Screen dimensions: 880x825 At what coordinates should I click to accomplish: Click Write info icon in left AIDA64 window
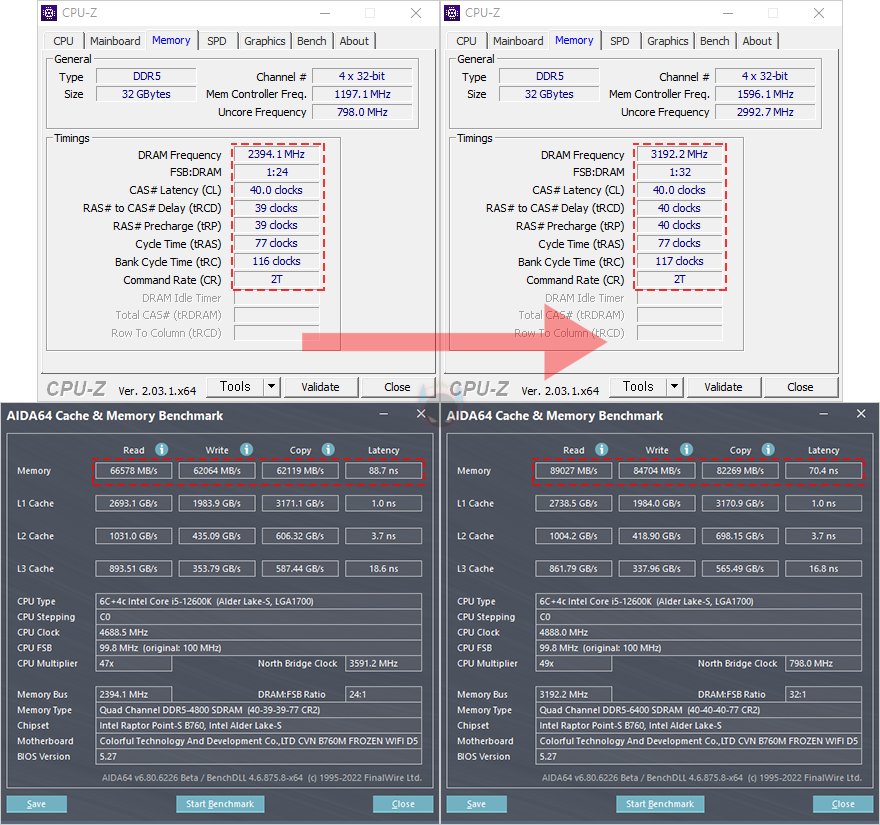pos(246,450)
